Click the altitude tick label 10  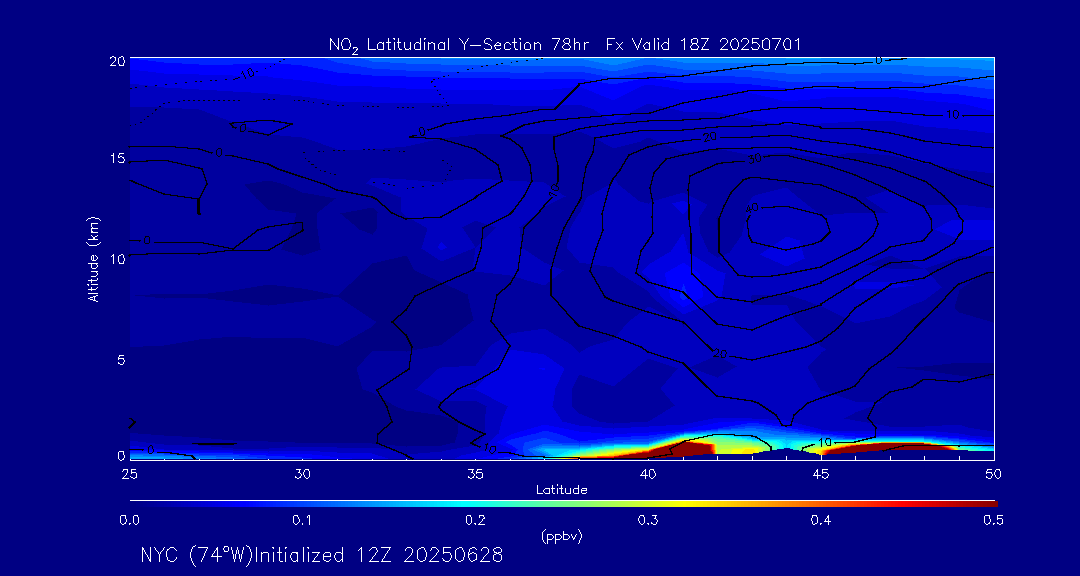(x=116, y=258)
